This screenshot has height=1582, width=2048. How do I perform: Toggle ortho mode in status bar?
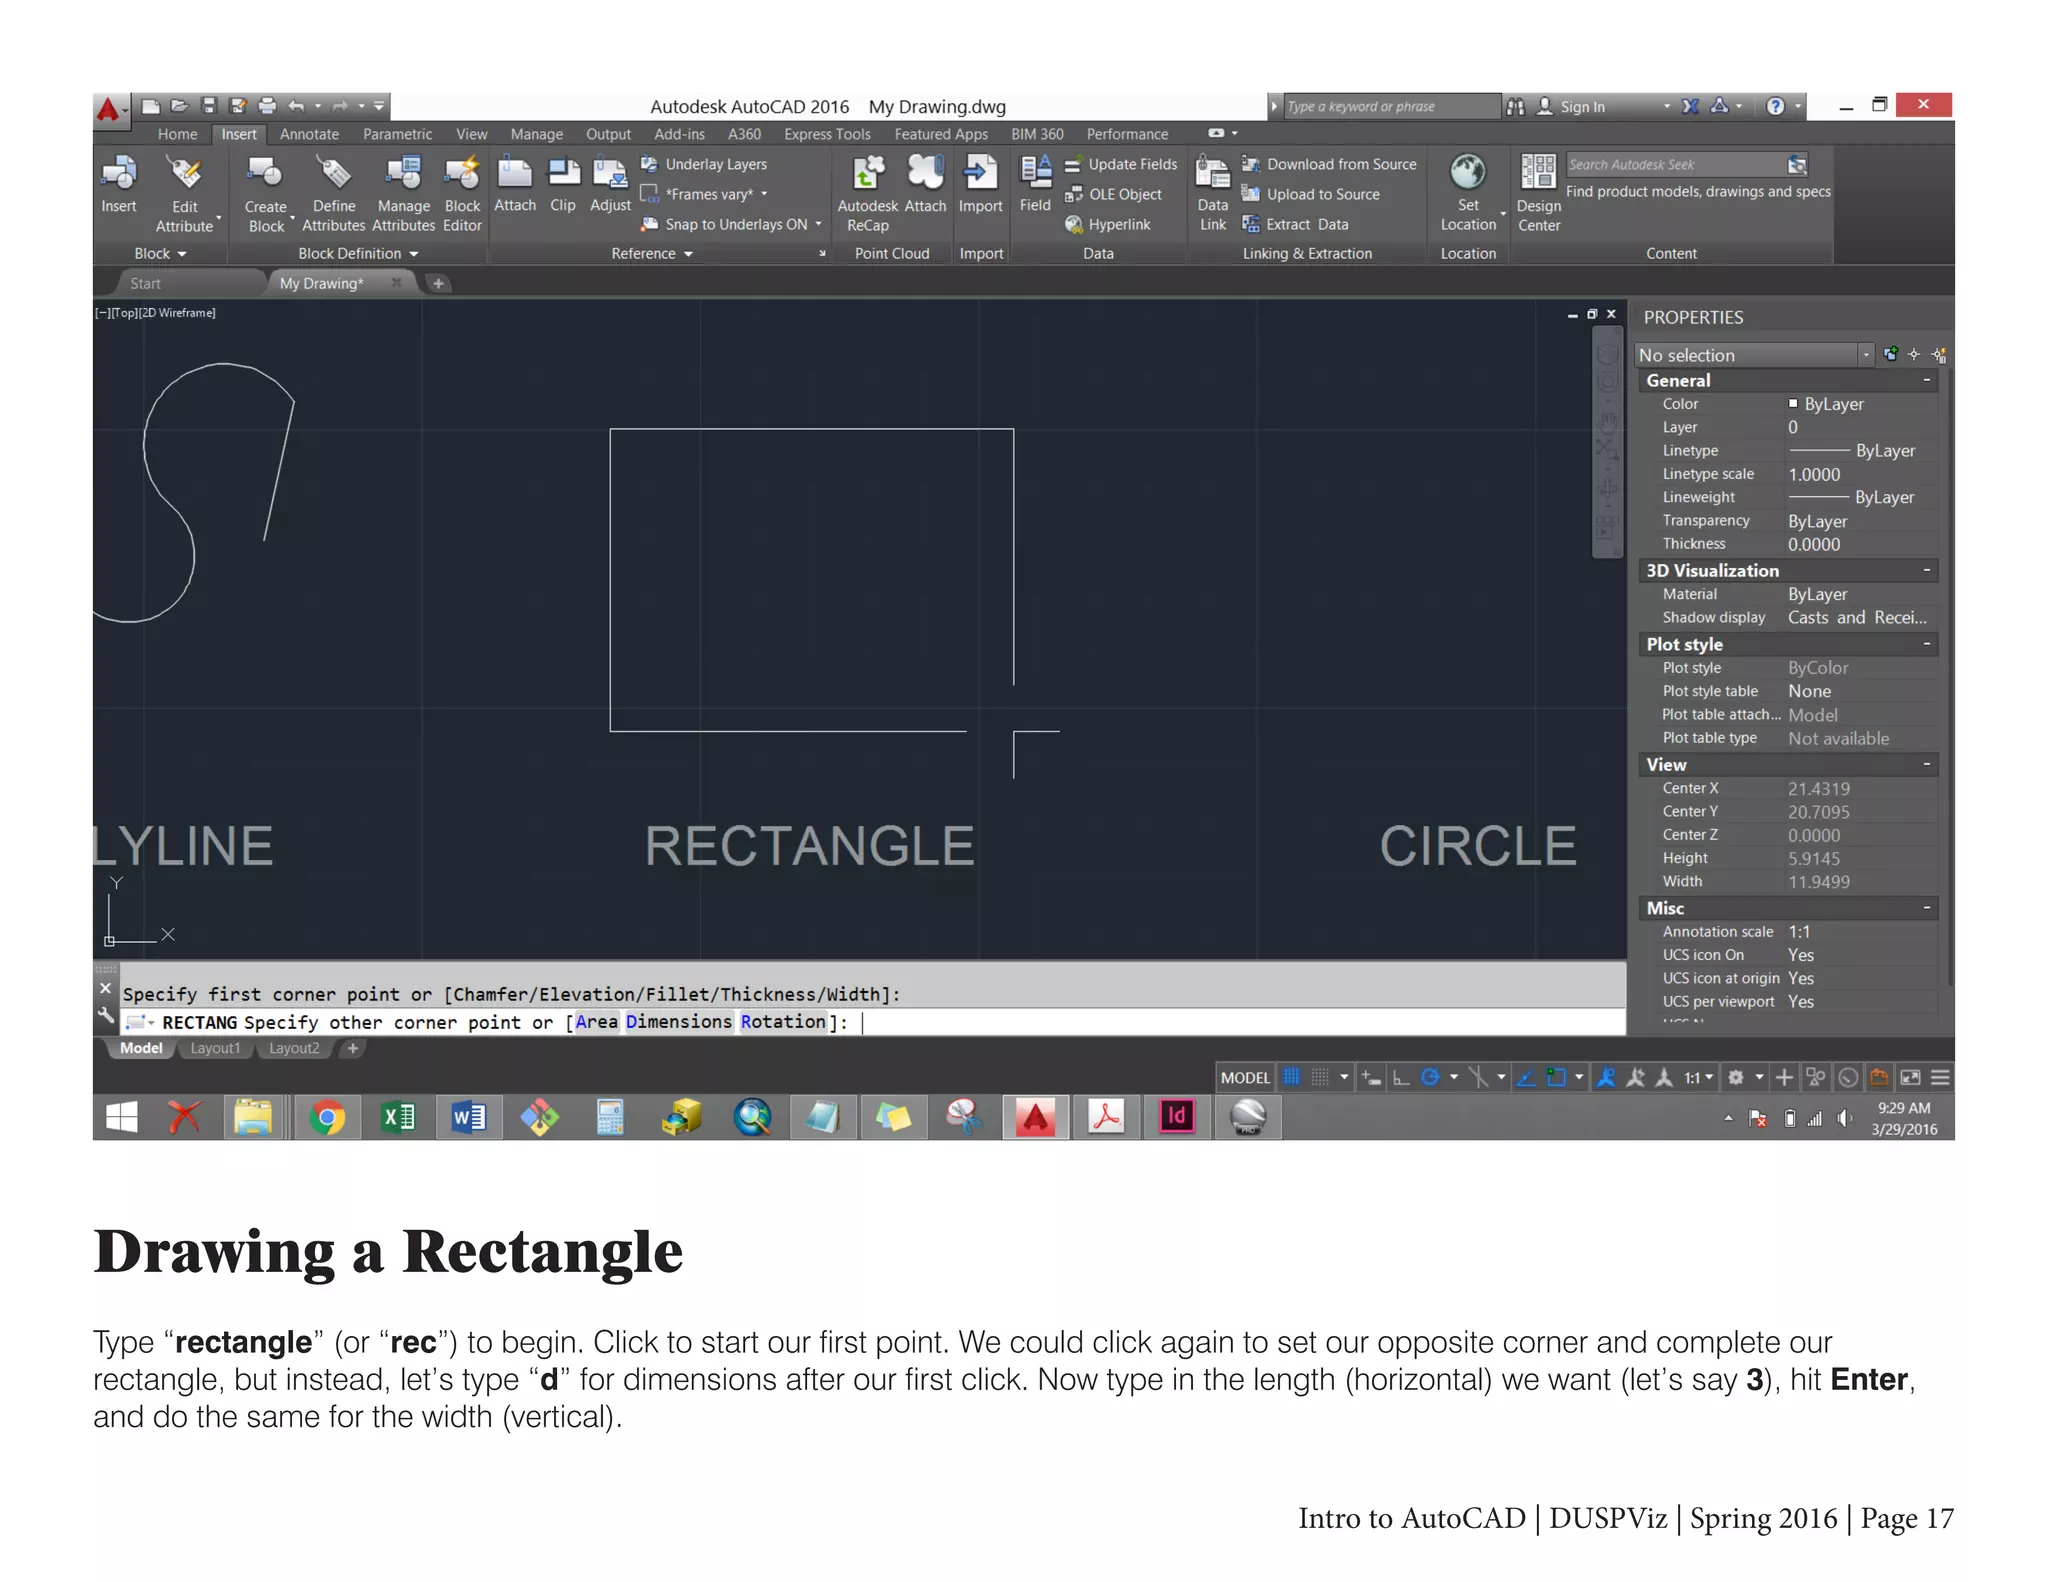(1401, 1077)
